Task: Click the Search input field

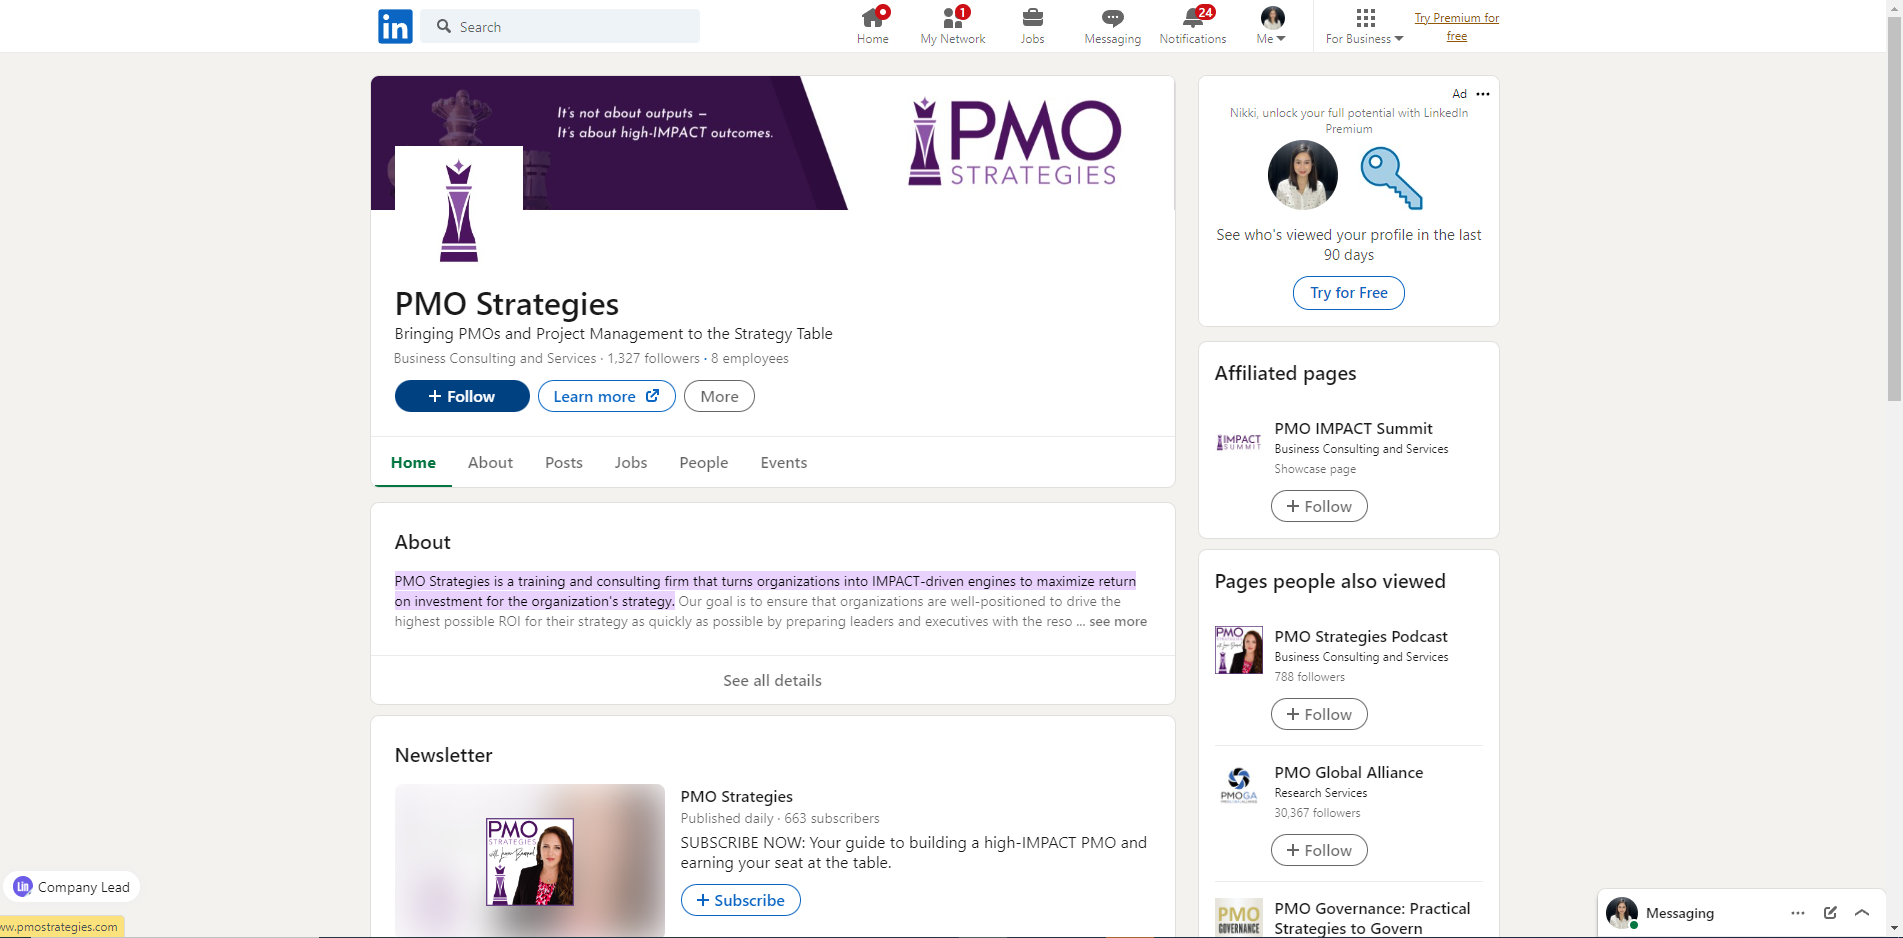Action: (560, 26)
